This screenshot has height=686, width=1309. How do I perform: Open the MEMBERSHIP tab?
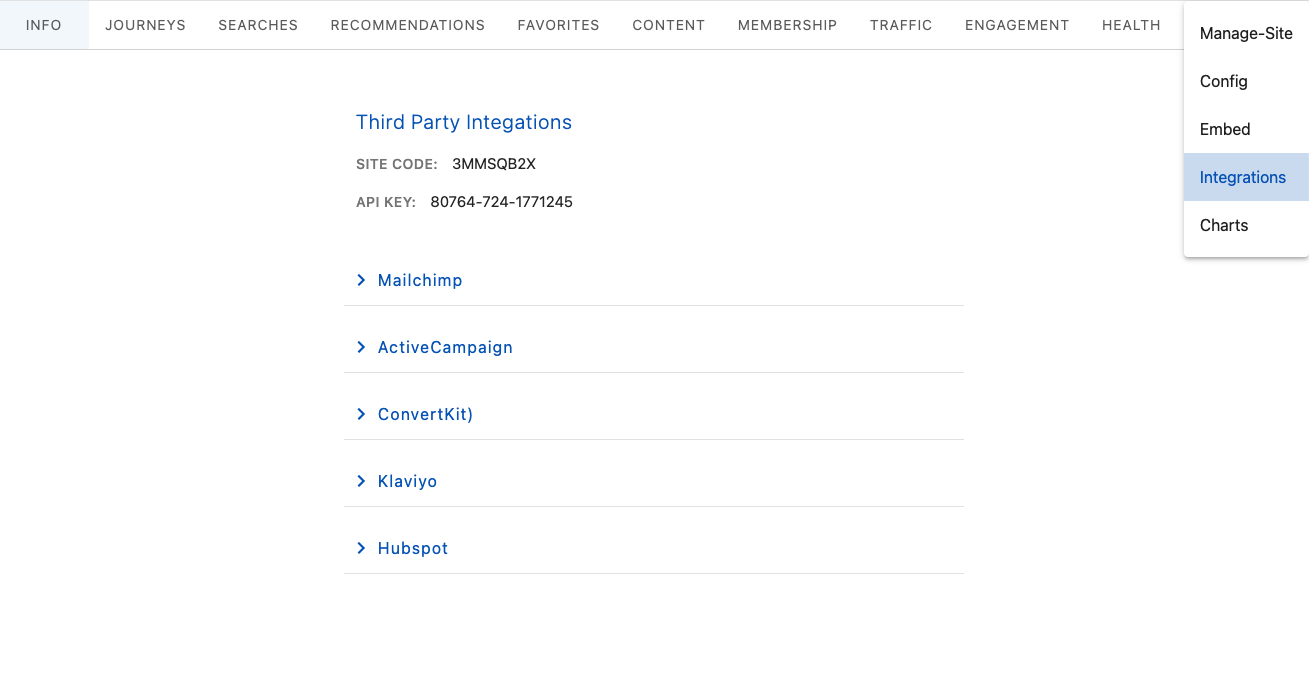788,25
